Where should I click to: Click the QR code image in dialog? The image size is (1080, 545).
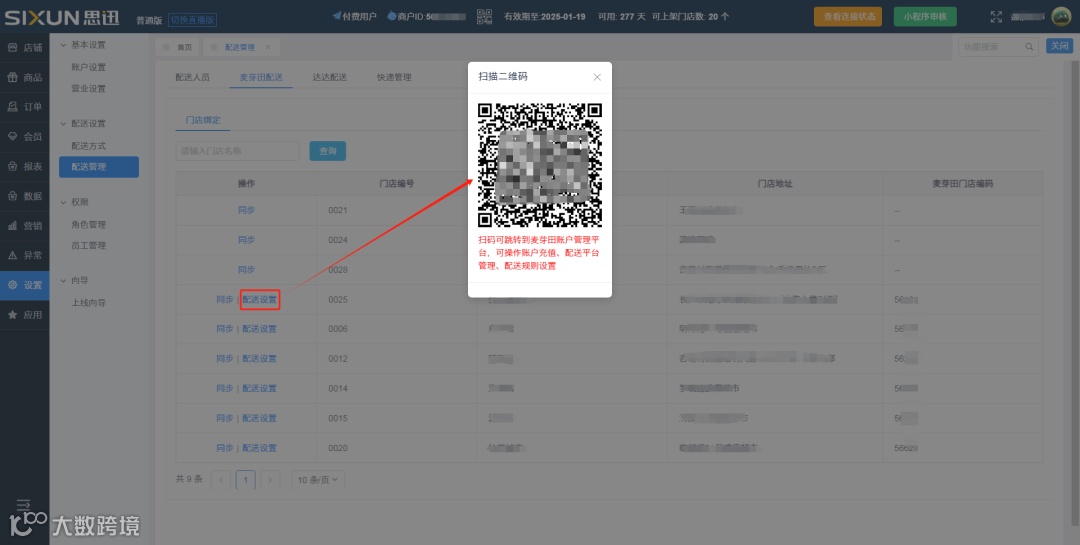[x=540, y=165]
